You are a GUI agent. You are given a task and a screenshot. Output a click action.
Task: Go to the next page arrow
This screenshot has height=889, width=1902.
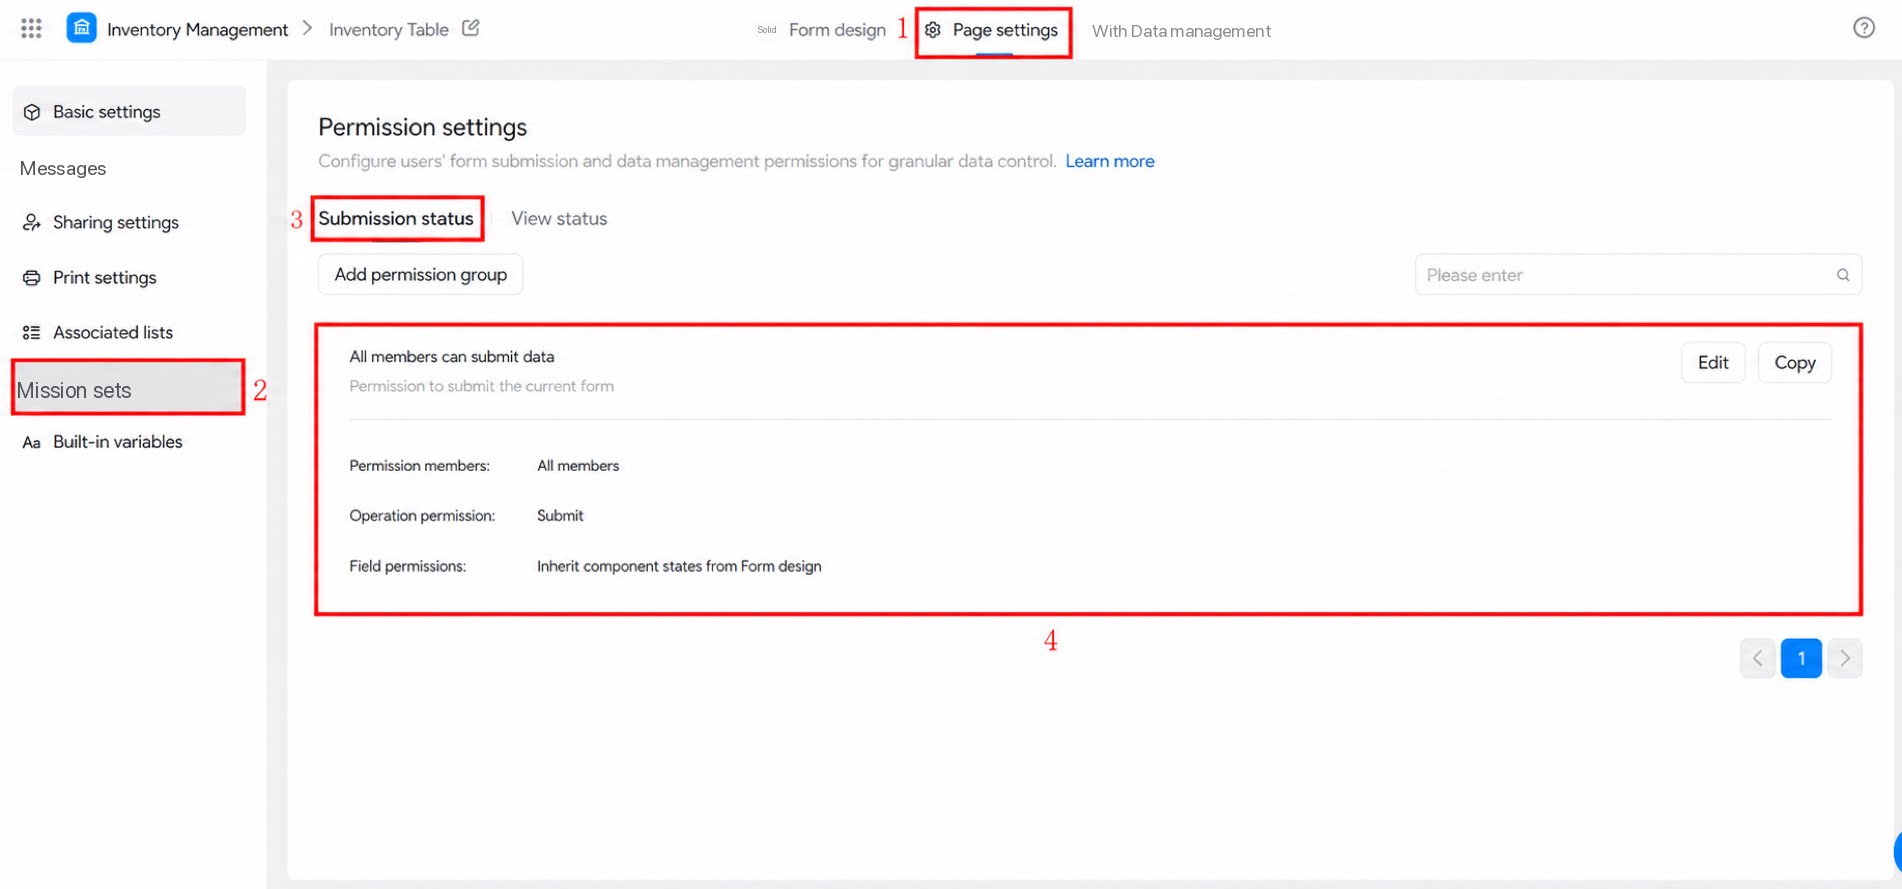pyautogui.click(x=1844, y=658)
